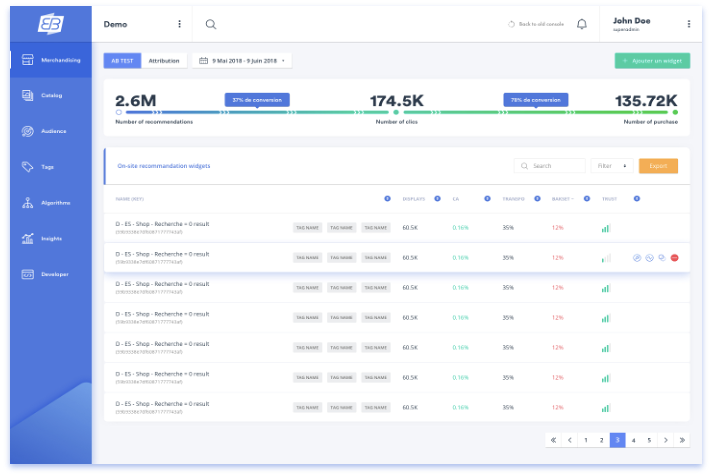
Task: Open the Algorithms section
Action: [x=51, y=203]
